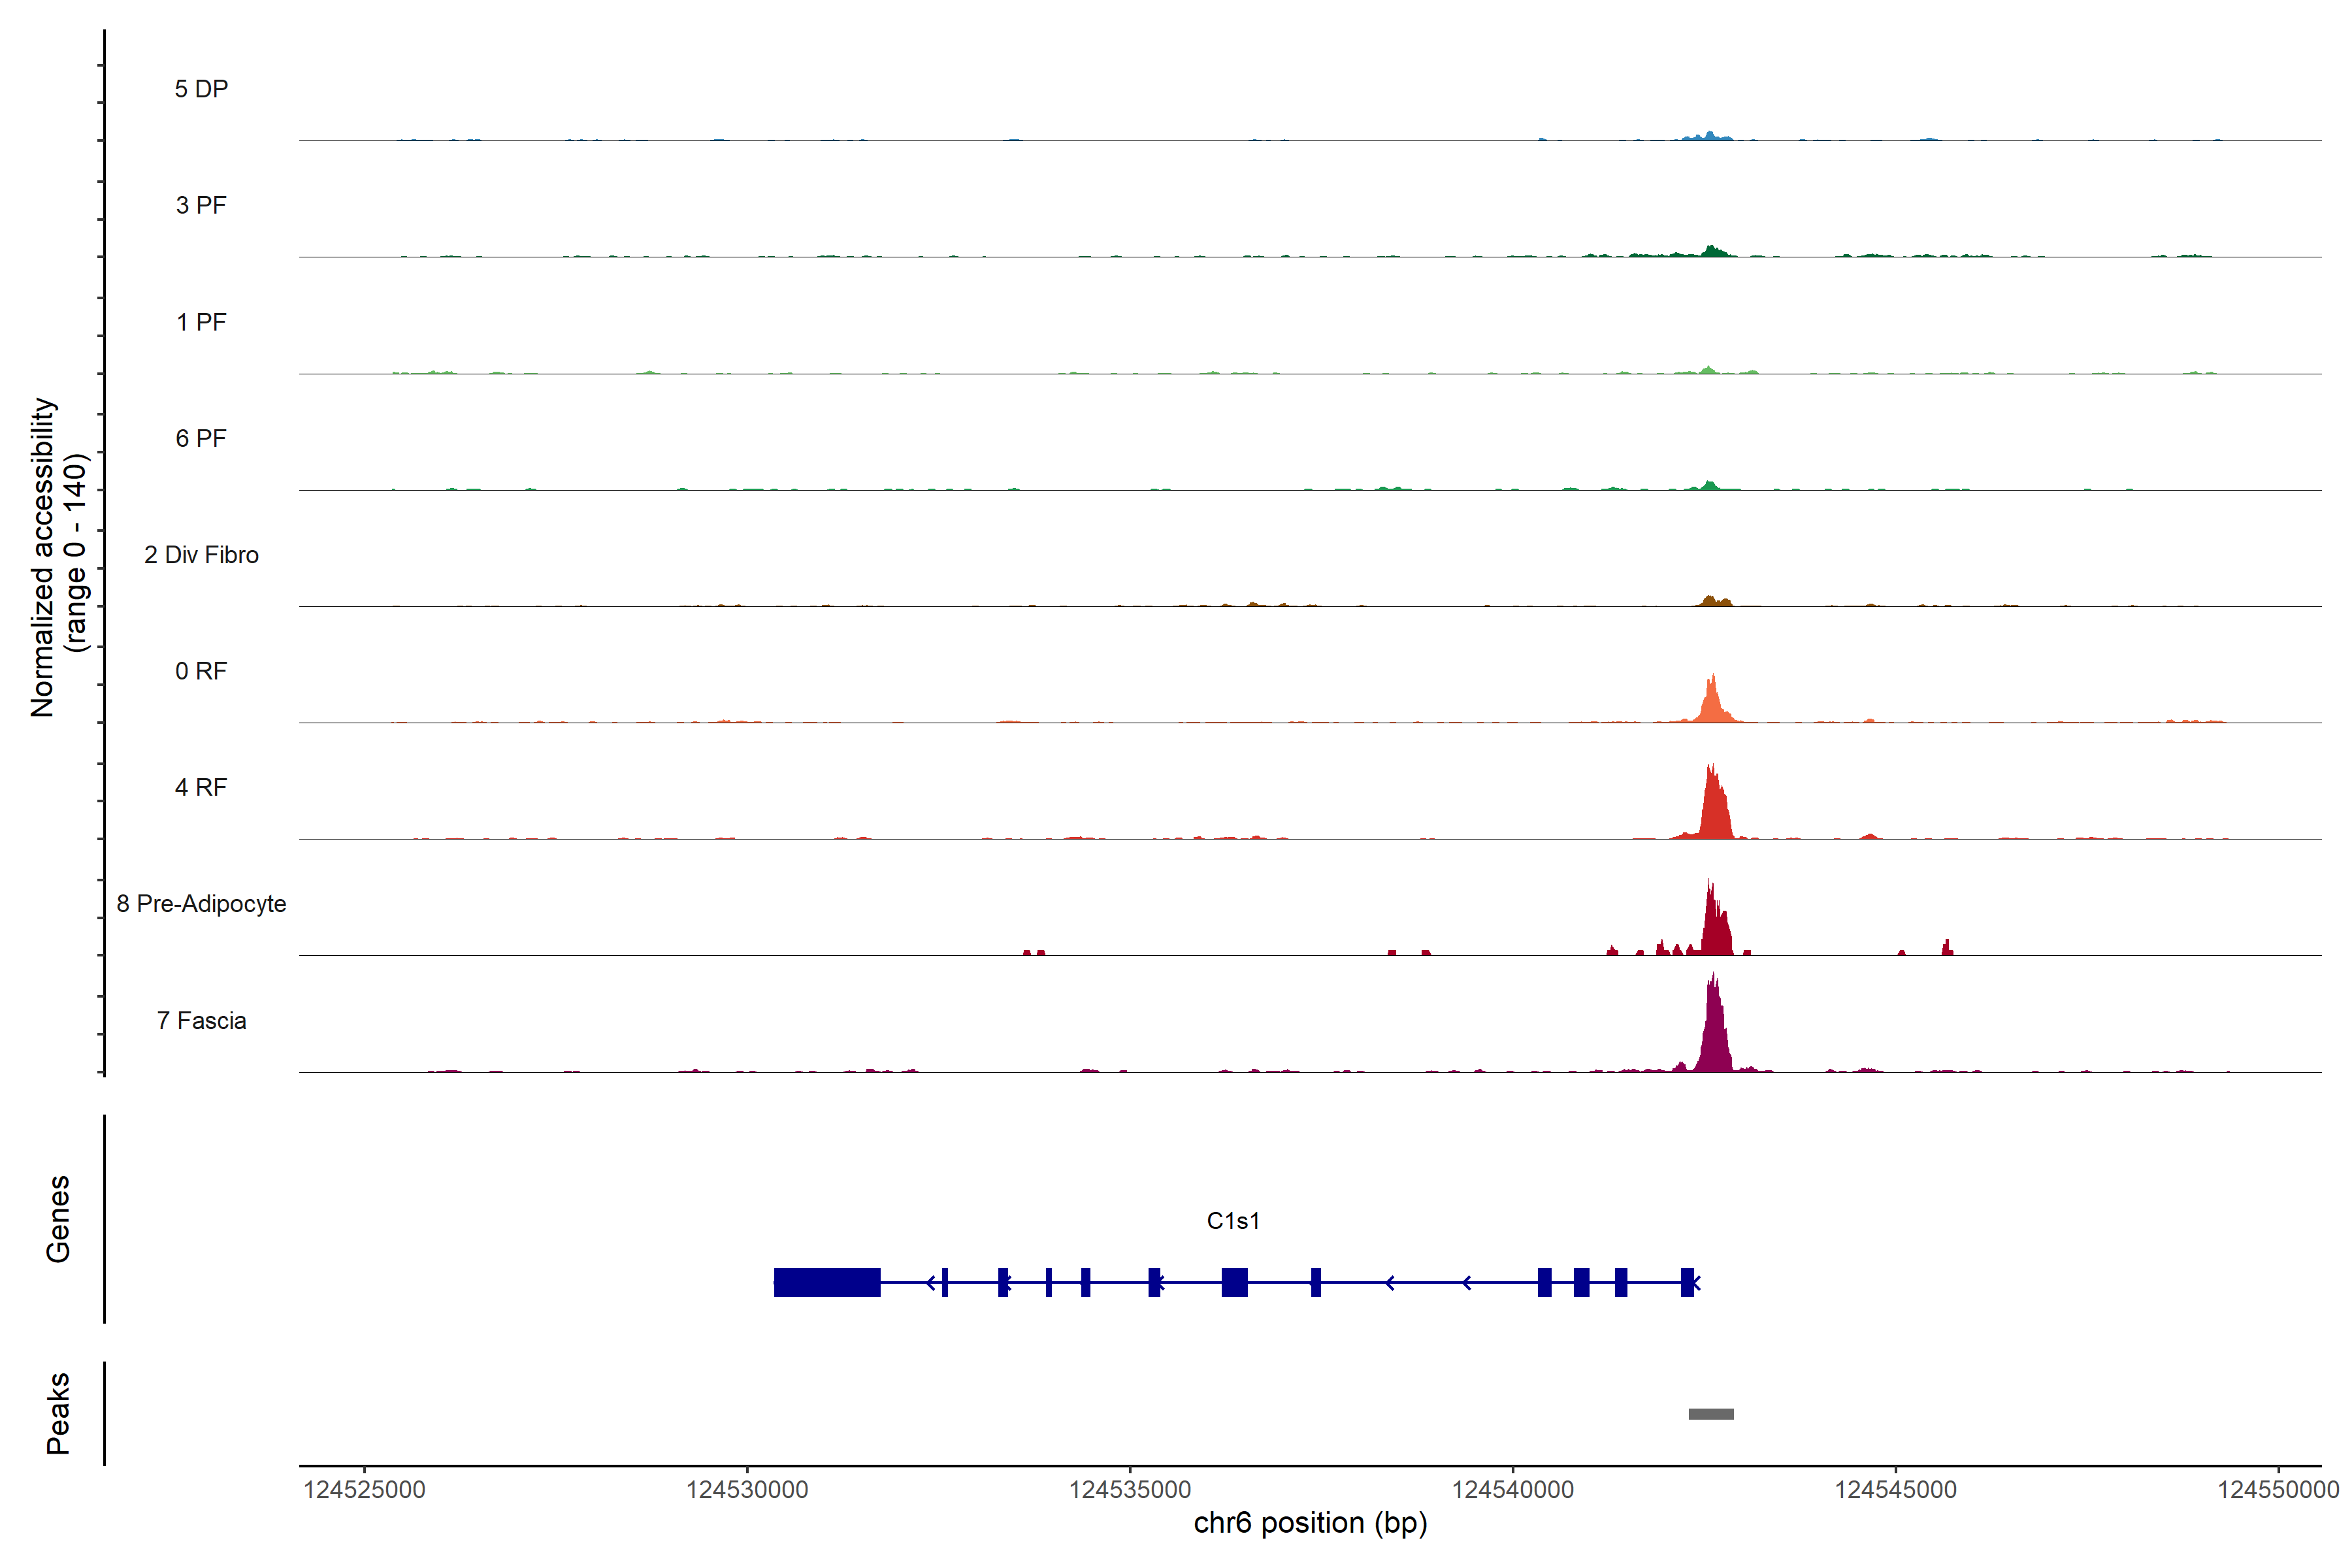Click the 124540000 axis tick label
The height and width of the screenshot is (1568, 2352).
[1512, 1490]
